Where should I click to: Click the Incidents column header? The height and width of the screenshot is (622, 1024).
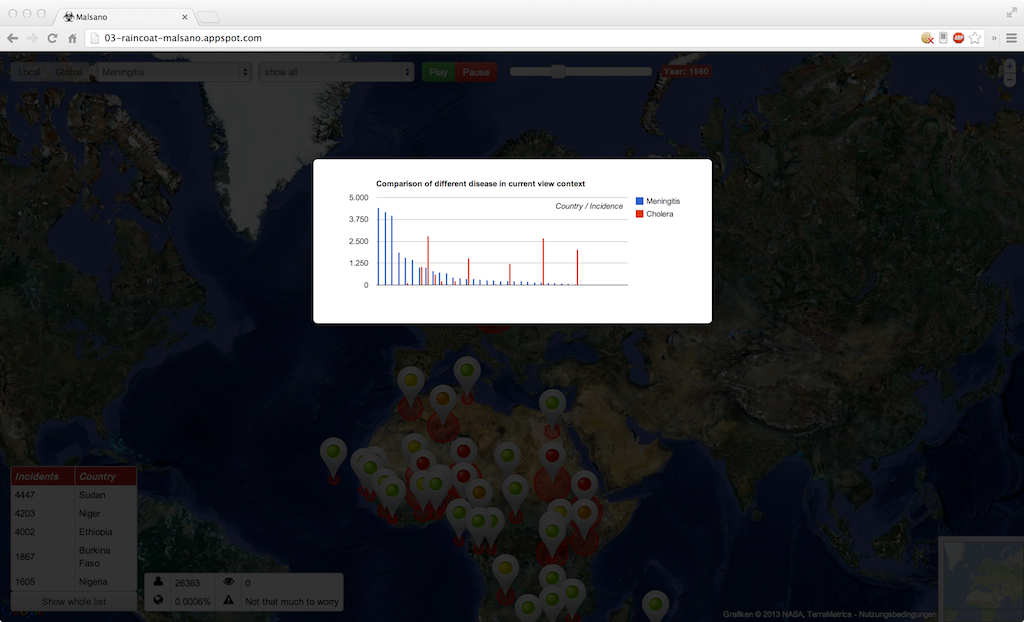[43, 476]
